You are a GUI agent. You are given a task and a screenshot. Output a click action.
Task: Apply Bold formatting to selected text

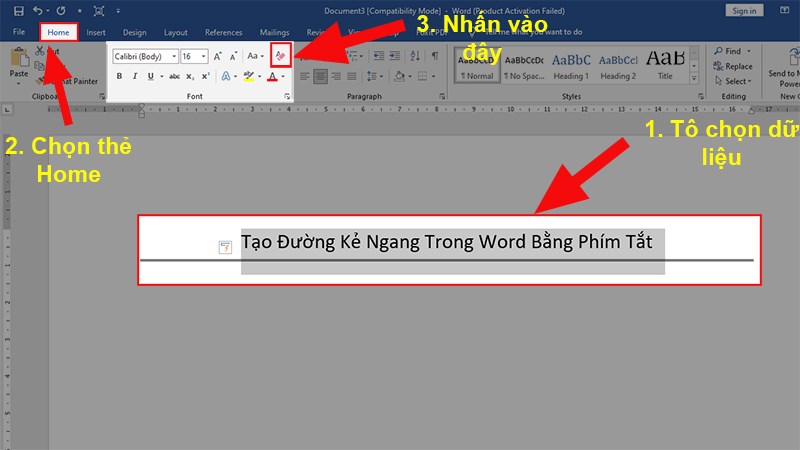[x=120, y=76]
